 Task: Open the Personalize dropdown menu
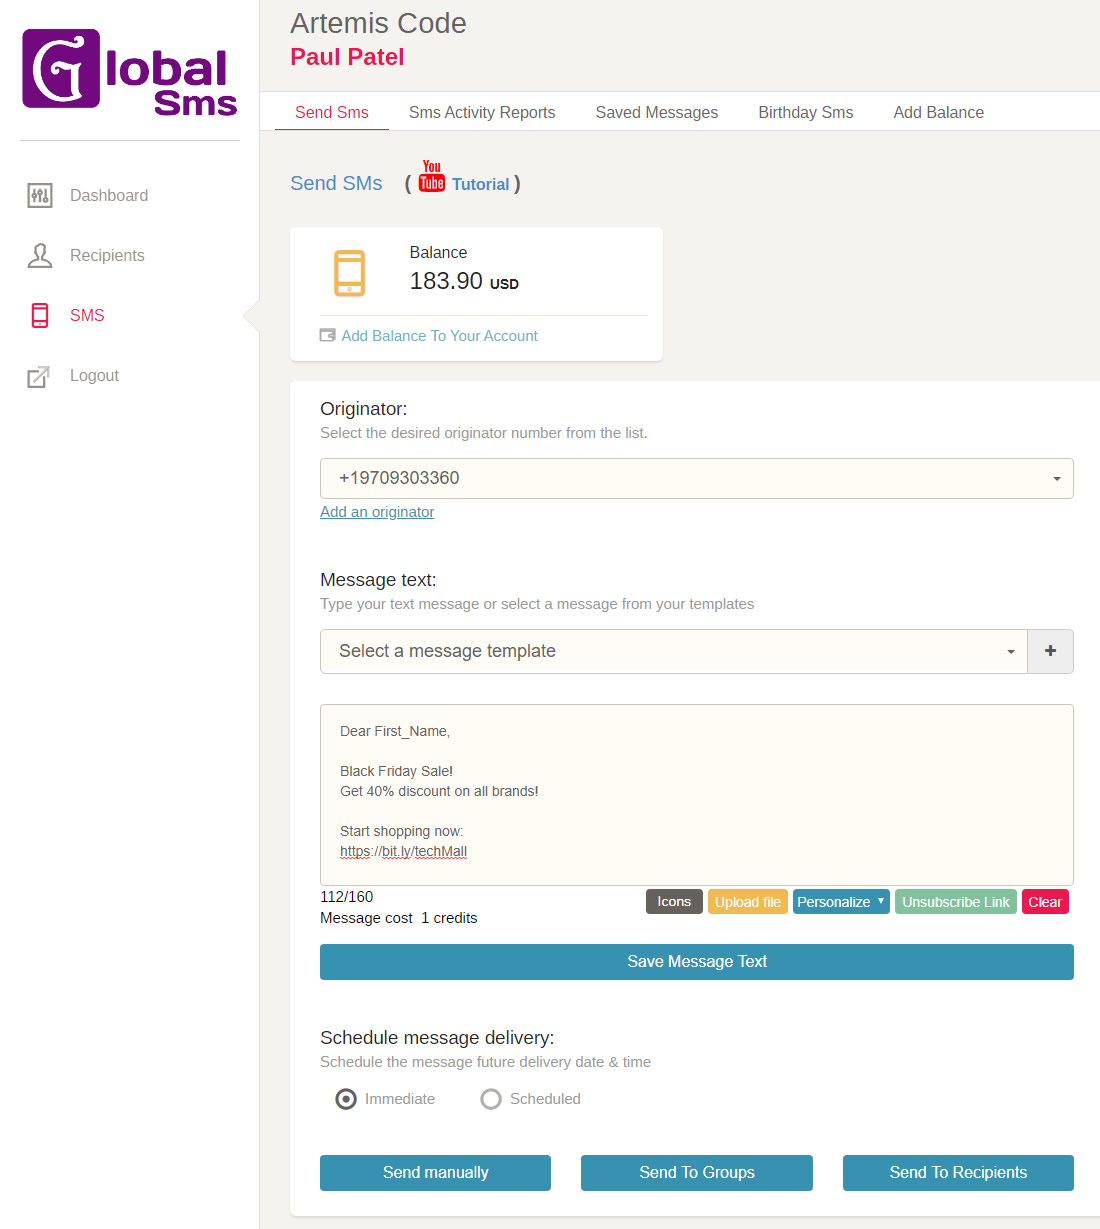[840, 902]
